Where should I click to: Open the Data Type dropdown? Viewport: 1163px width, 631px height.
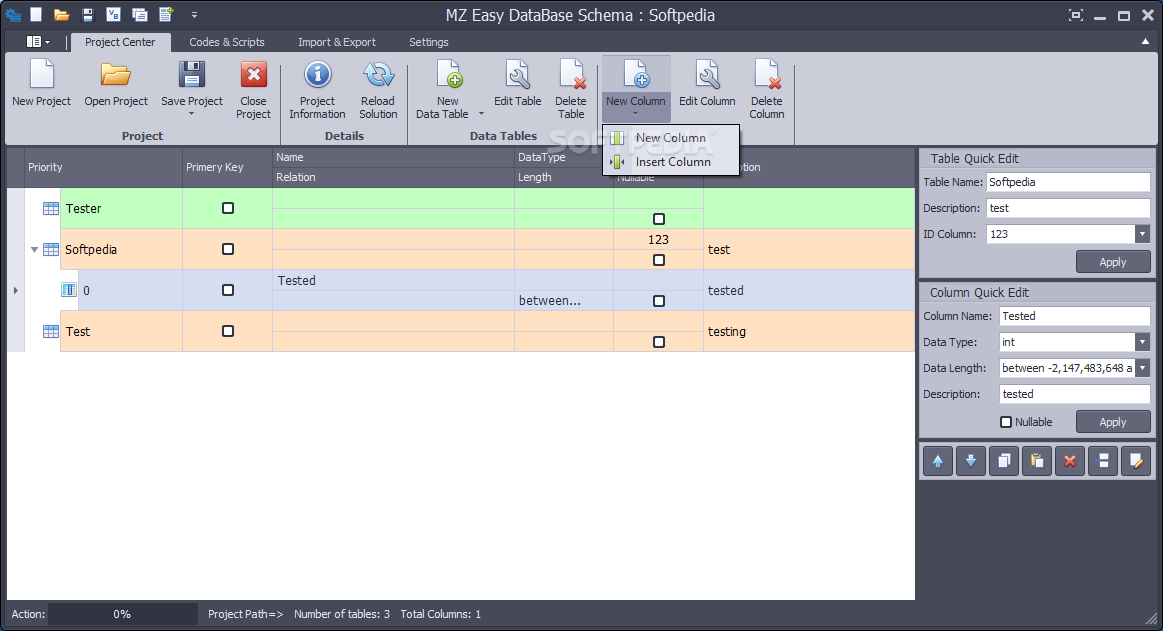pos(1142,342)
